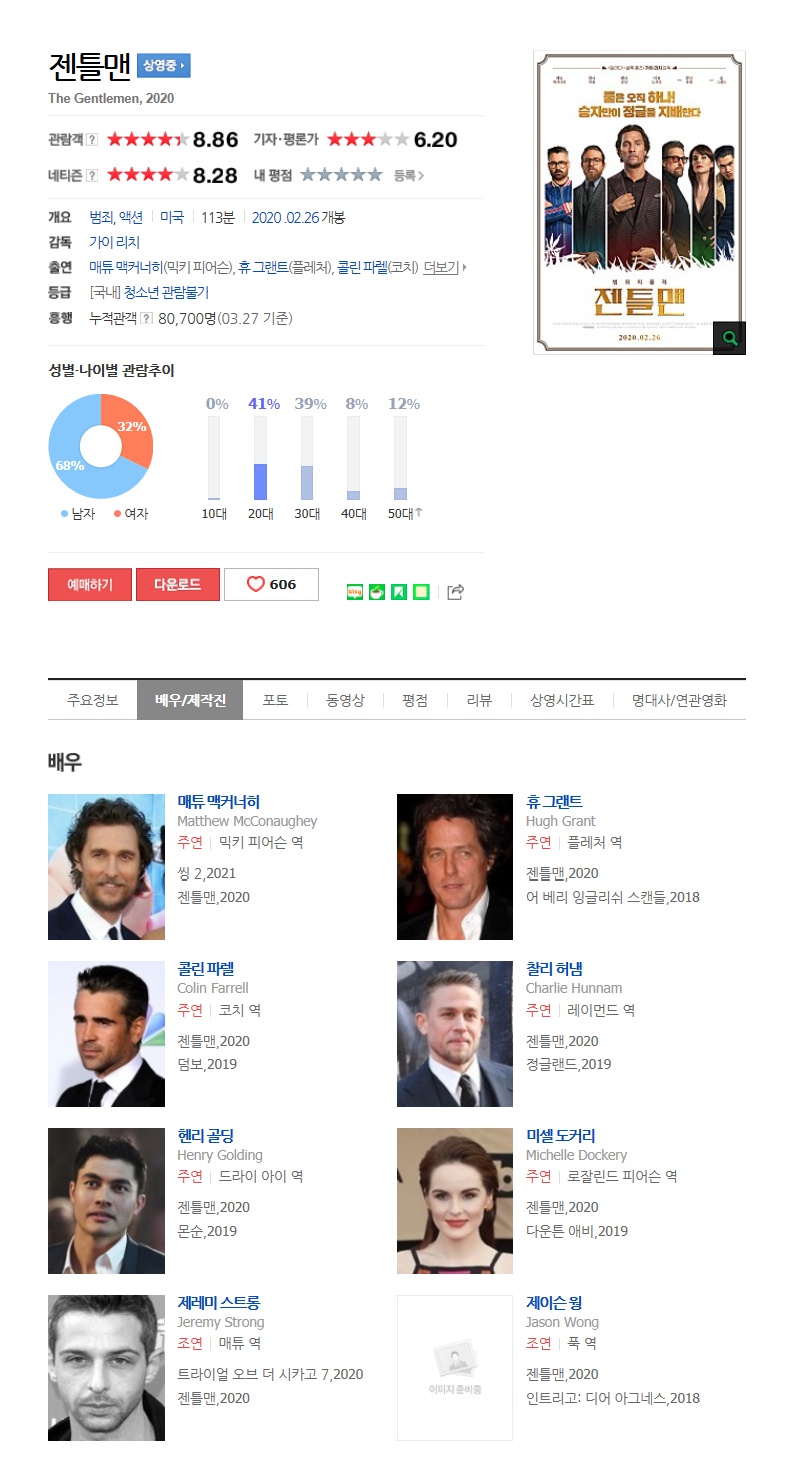Enlarge the poster with magnifier icon
The width and height of the screenshot is (795, 1461).
729,338
